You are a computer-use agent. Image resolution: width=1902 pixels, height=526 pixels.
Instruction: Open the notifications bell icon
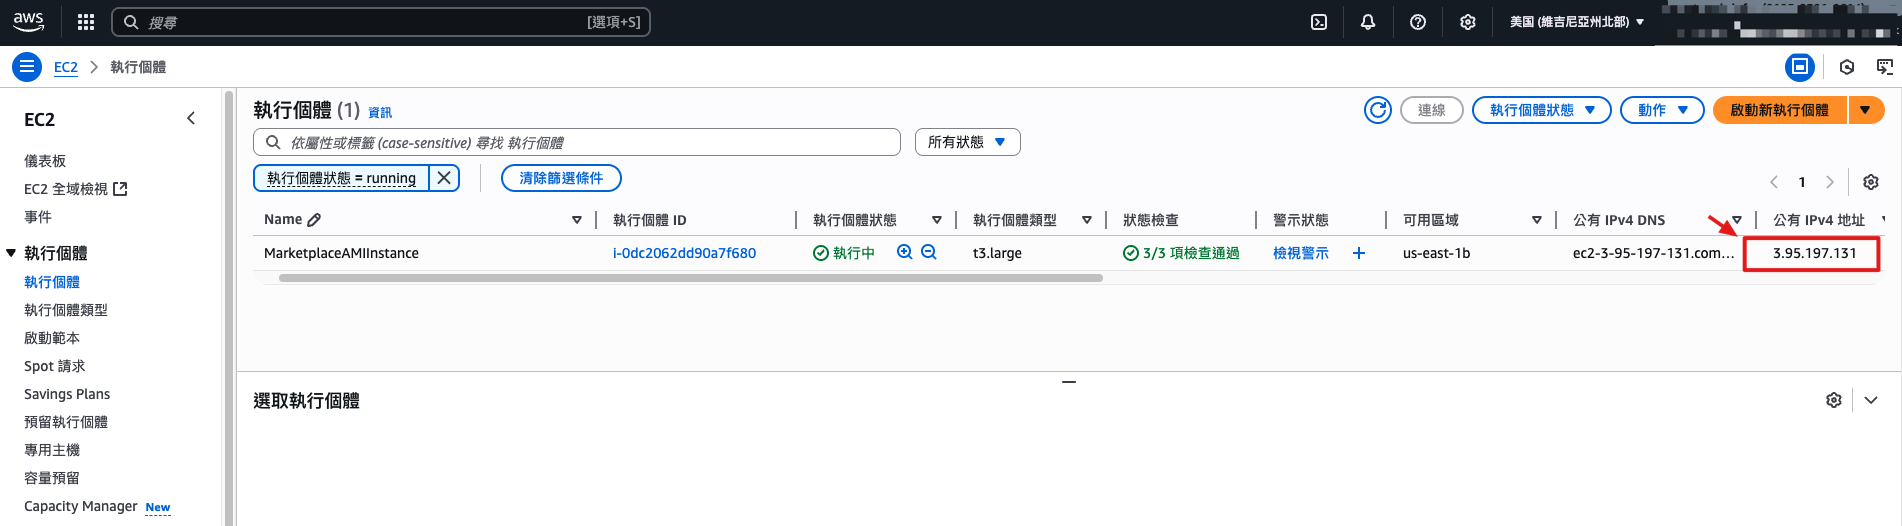click(1368, 22)
